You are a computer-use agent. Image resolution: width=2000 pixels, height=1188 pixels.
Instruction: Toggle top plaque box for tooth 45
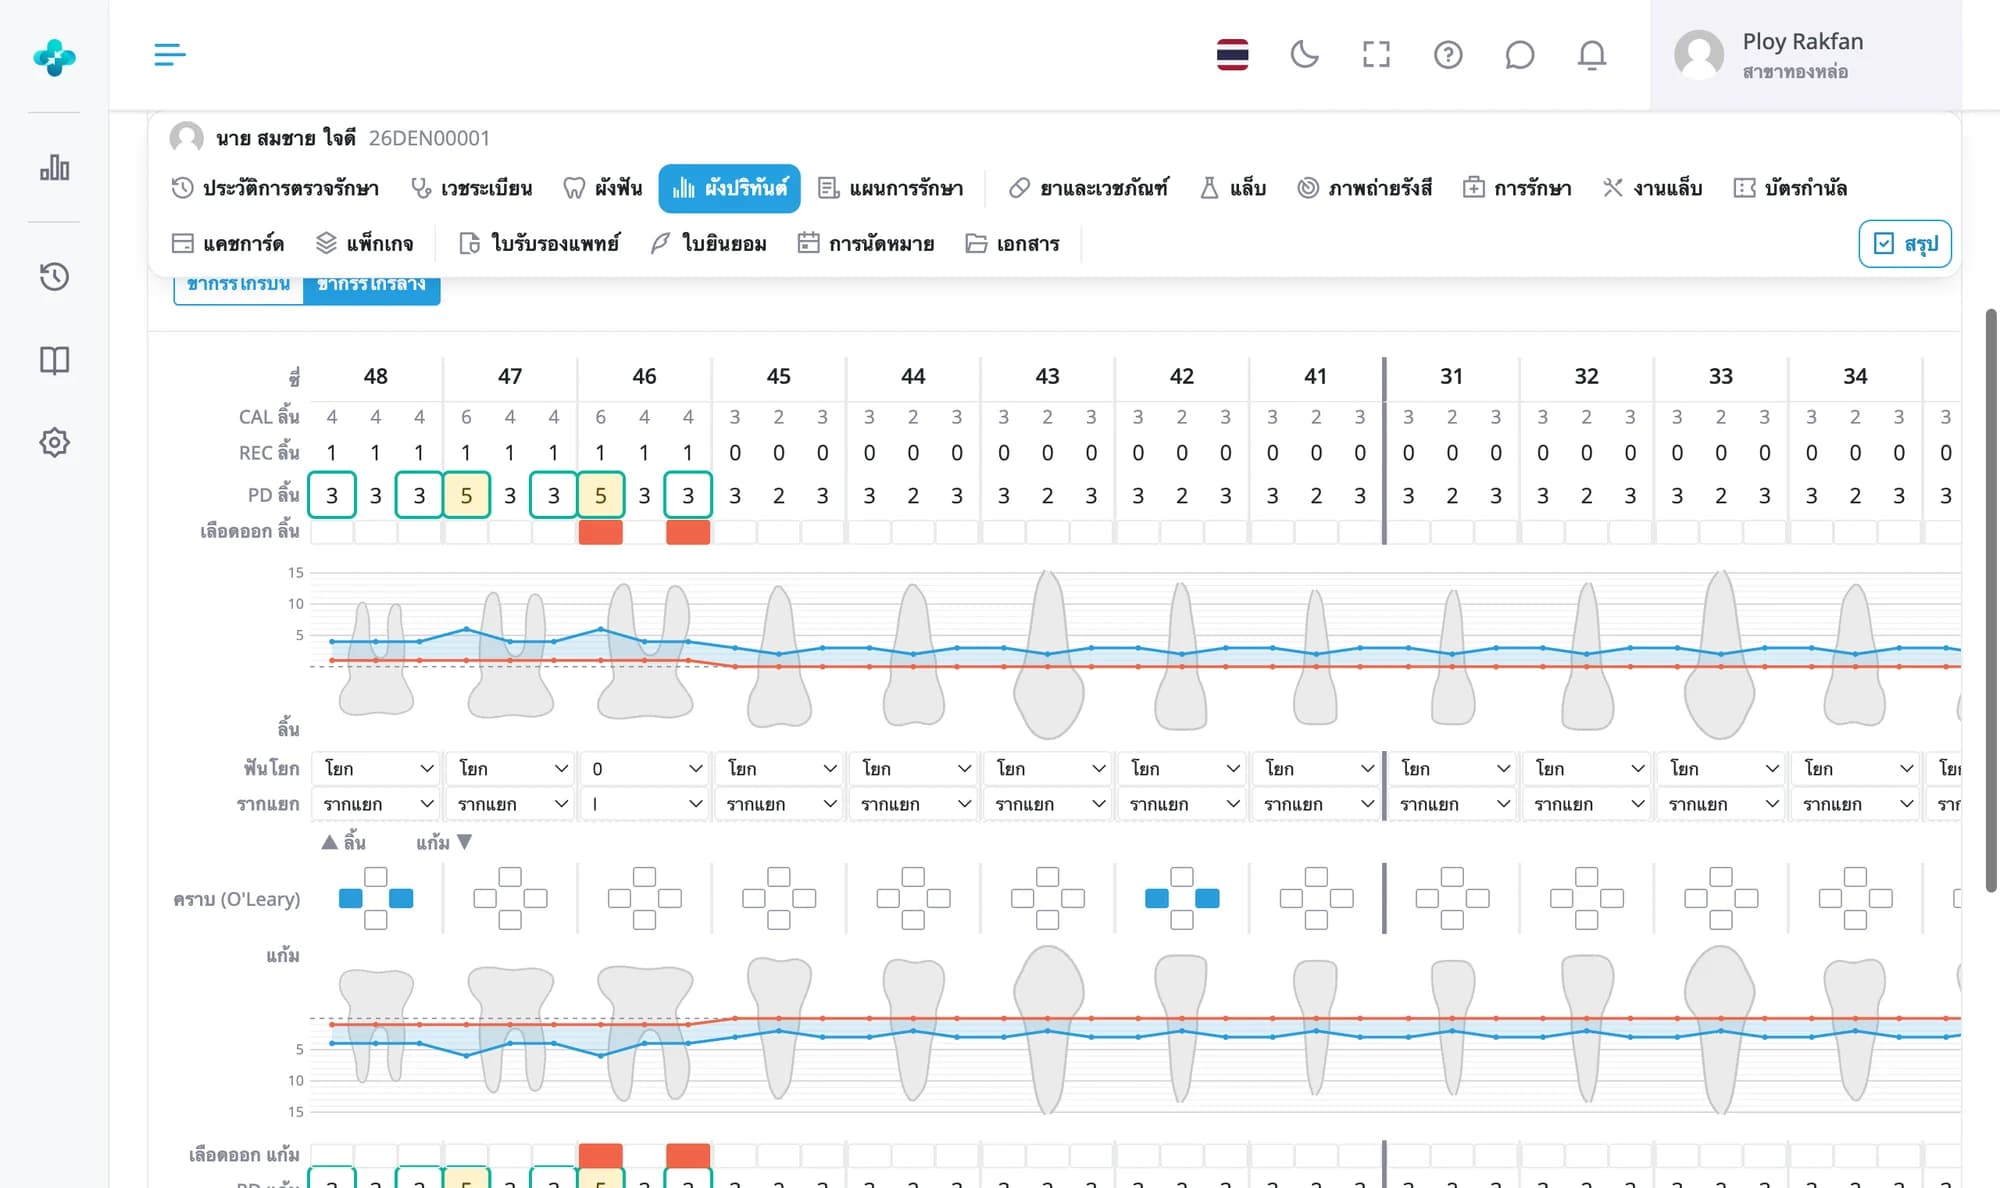[x=779, y=877]
